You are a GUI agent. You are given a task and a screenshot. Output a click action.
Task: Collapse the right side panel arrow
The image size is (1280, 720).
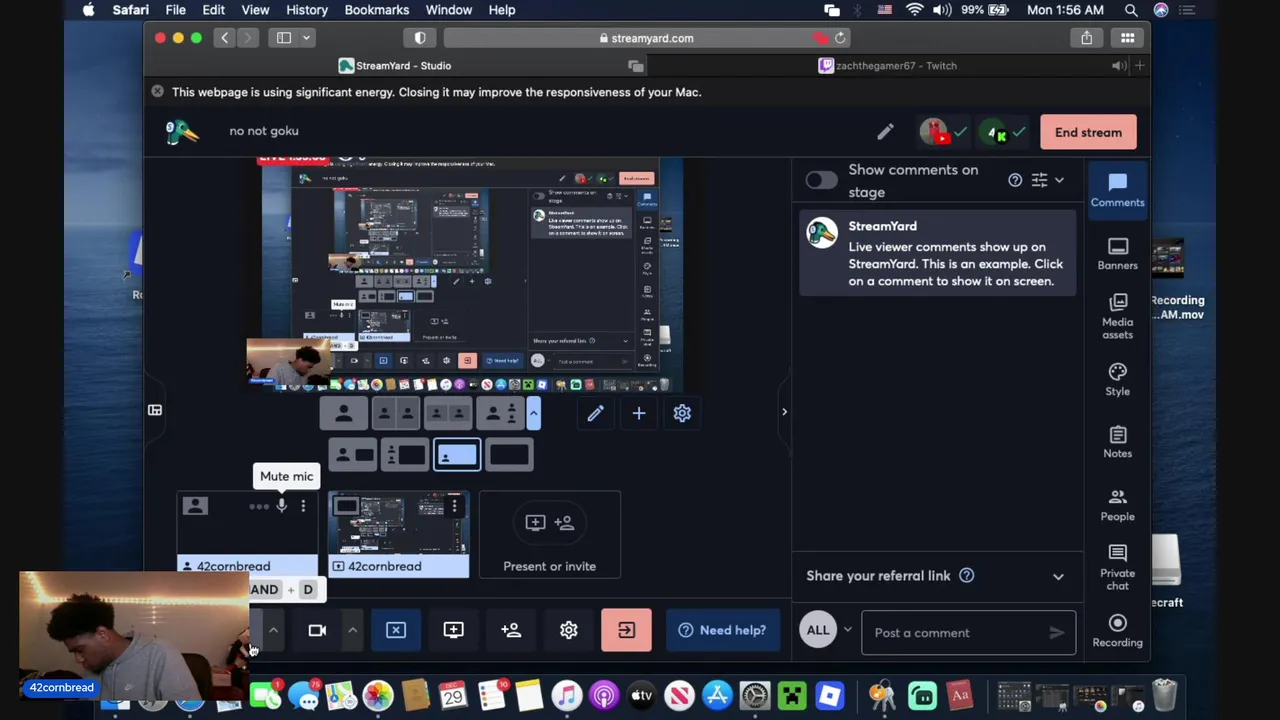point(784,411)
